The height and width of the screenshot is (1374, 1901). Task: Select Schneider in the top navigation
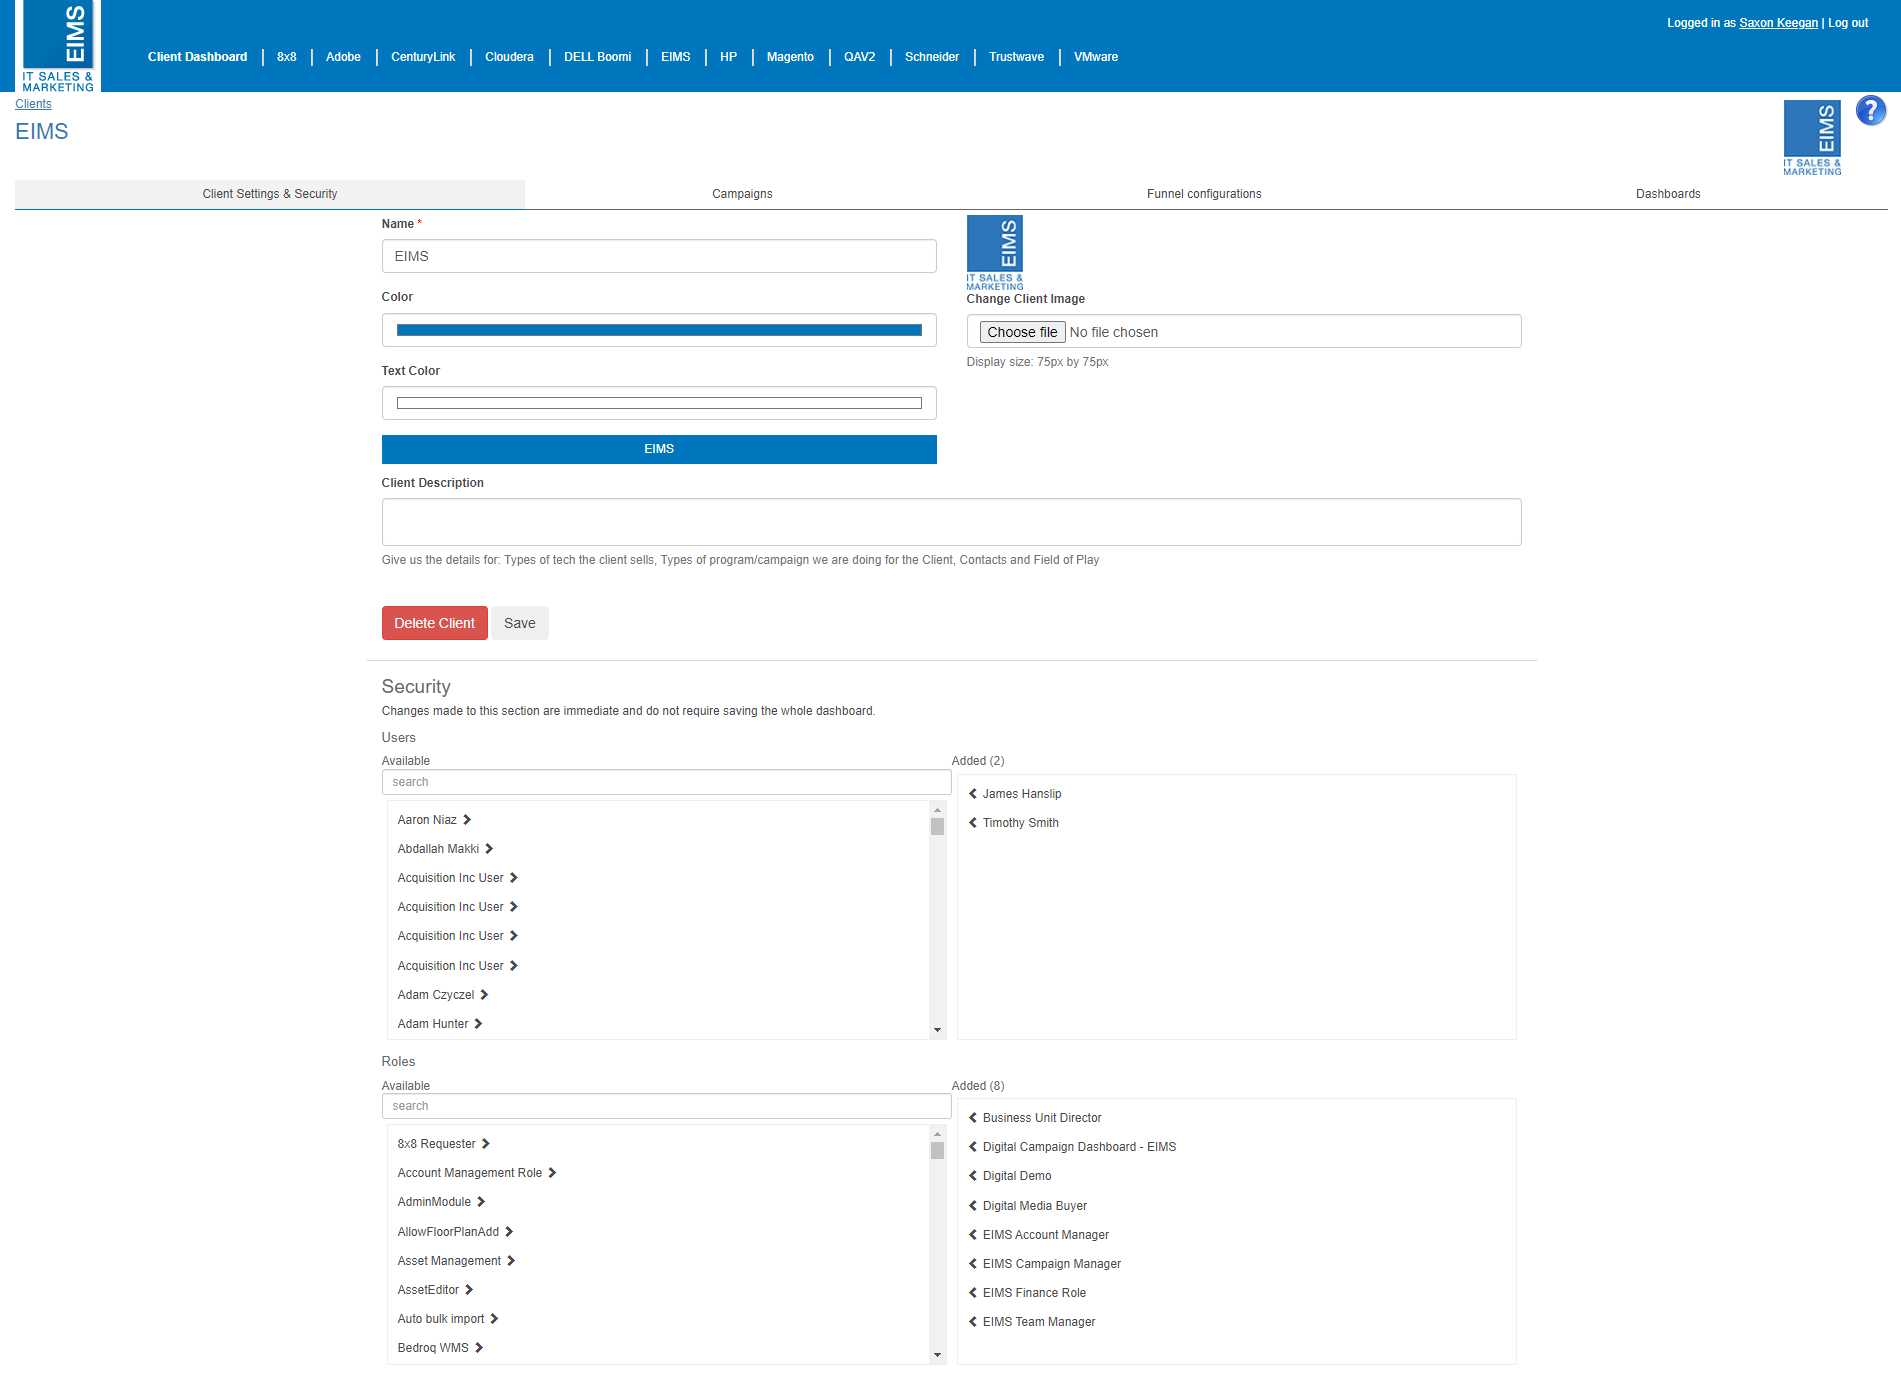pos(932,57)
